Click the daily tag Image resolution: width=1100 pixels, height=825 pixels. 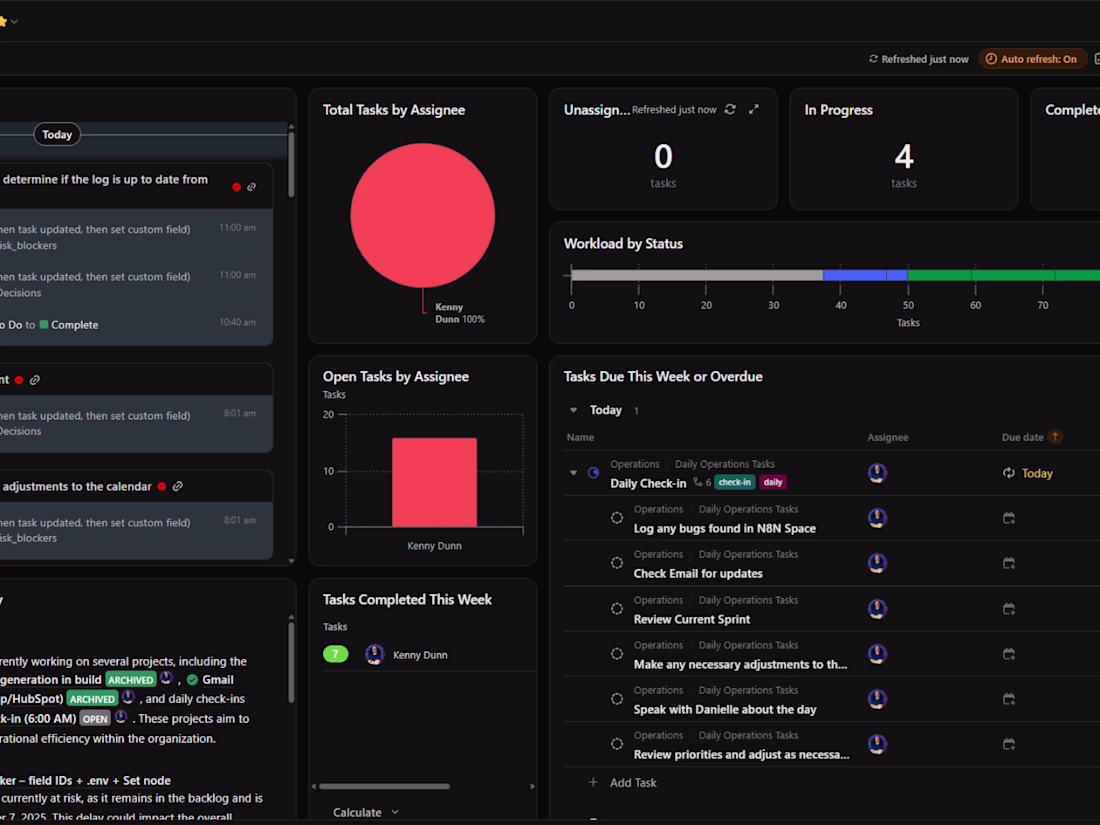pos(772,482)
